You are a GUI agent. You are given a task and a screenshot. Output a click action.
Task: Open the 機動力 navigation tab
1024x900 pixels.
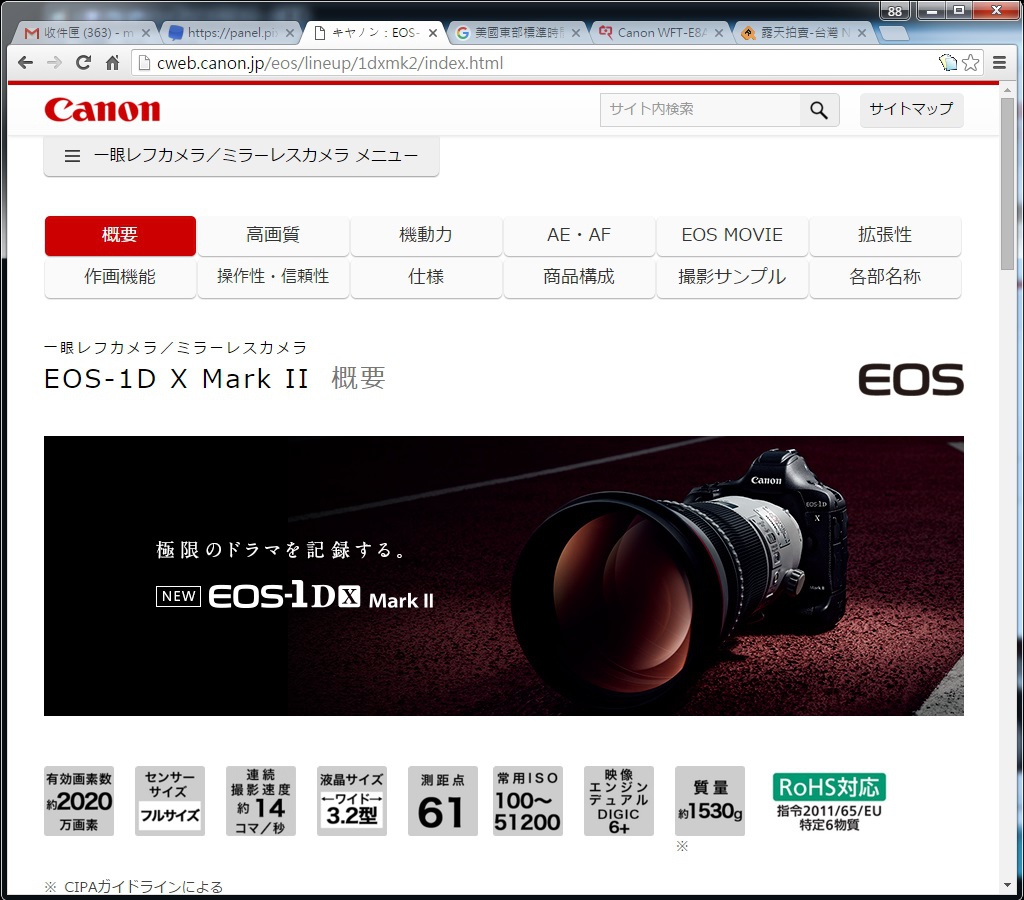426,235
